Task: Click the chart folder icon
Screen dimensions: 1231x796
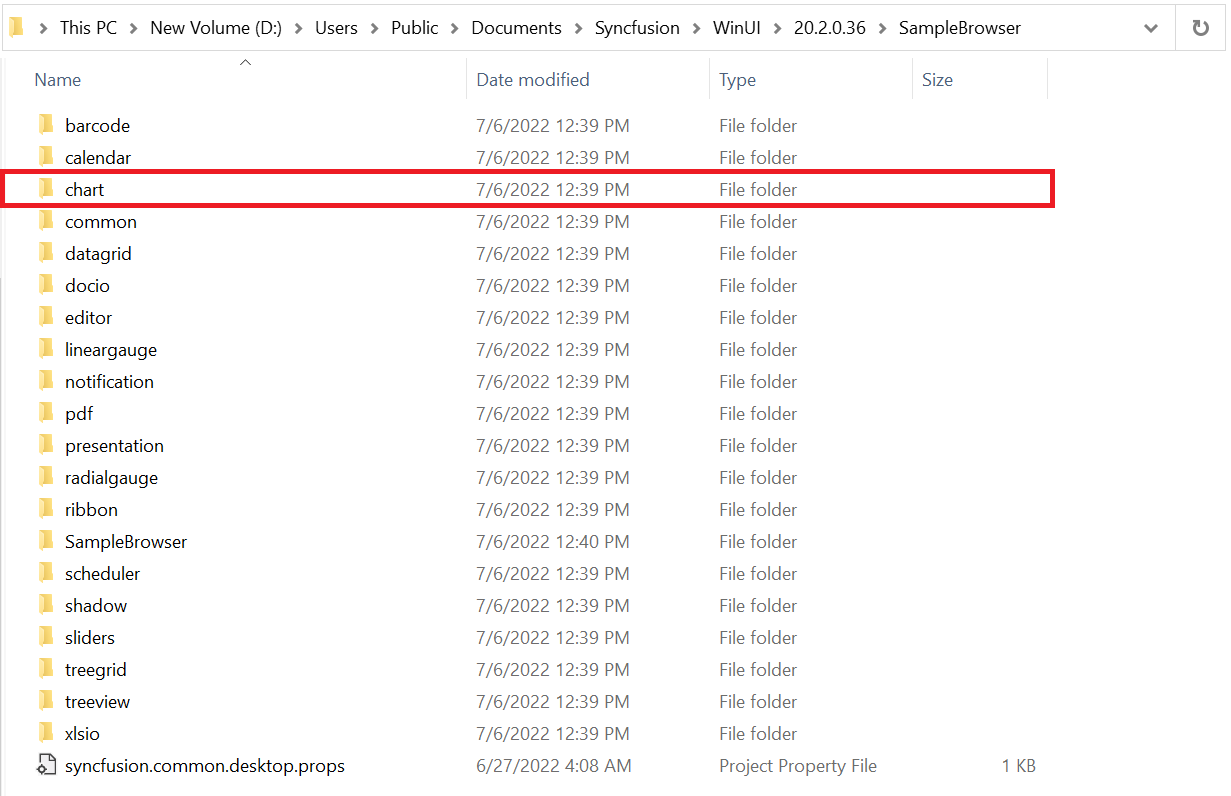Action: (x=46, y=189)
